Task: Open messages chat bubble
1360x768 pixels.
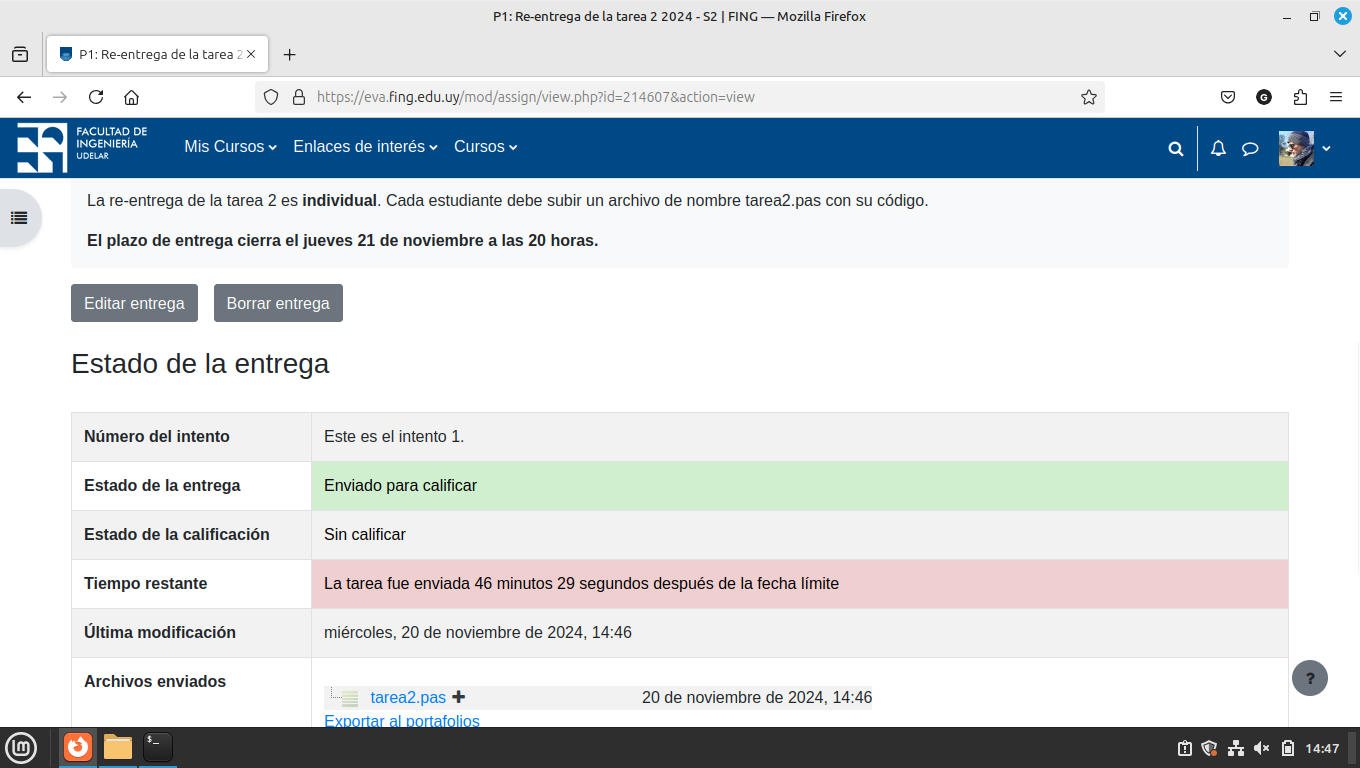Action: [x=1250, y=148]
